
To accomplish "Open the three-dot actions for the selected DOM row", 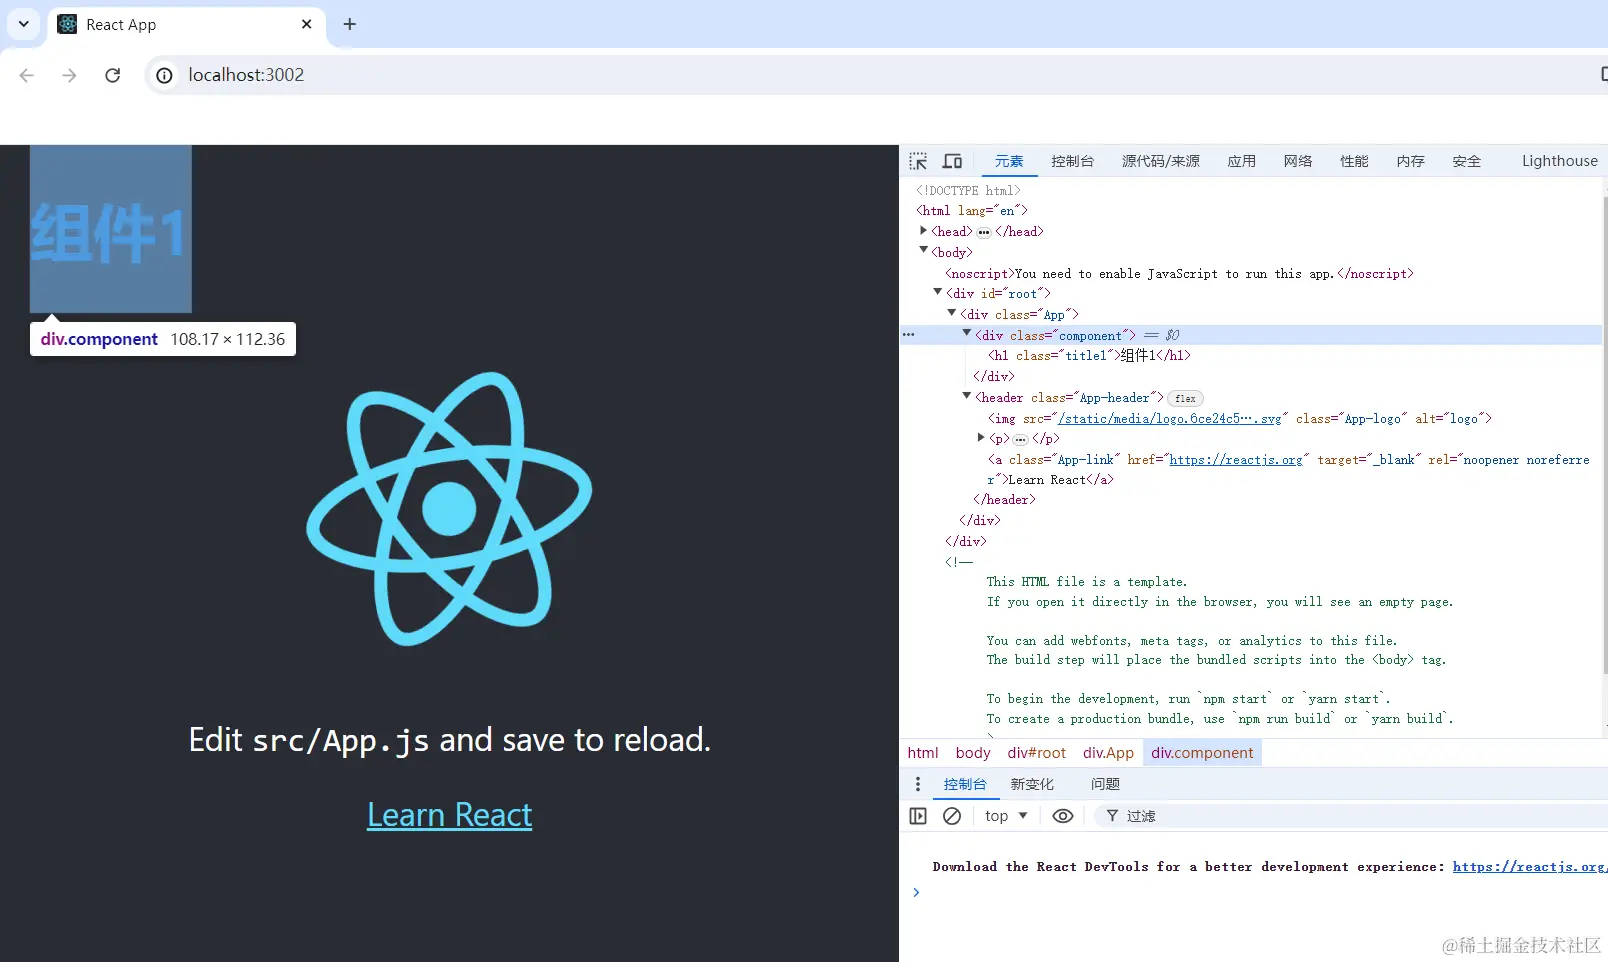I will coord(909,335).
